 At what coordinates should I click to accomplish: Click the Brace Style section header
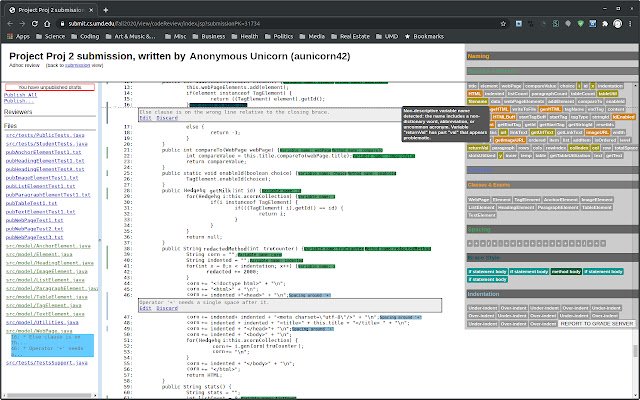(551, 258)
